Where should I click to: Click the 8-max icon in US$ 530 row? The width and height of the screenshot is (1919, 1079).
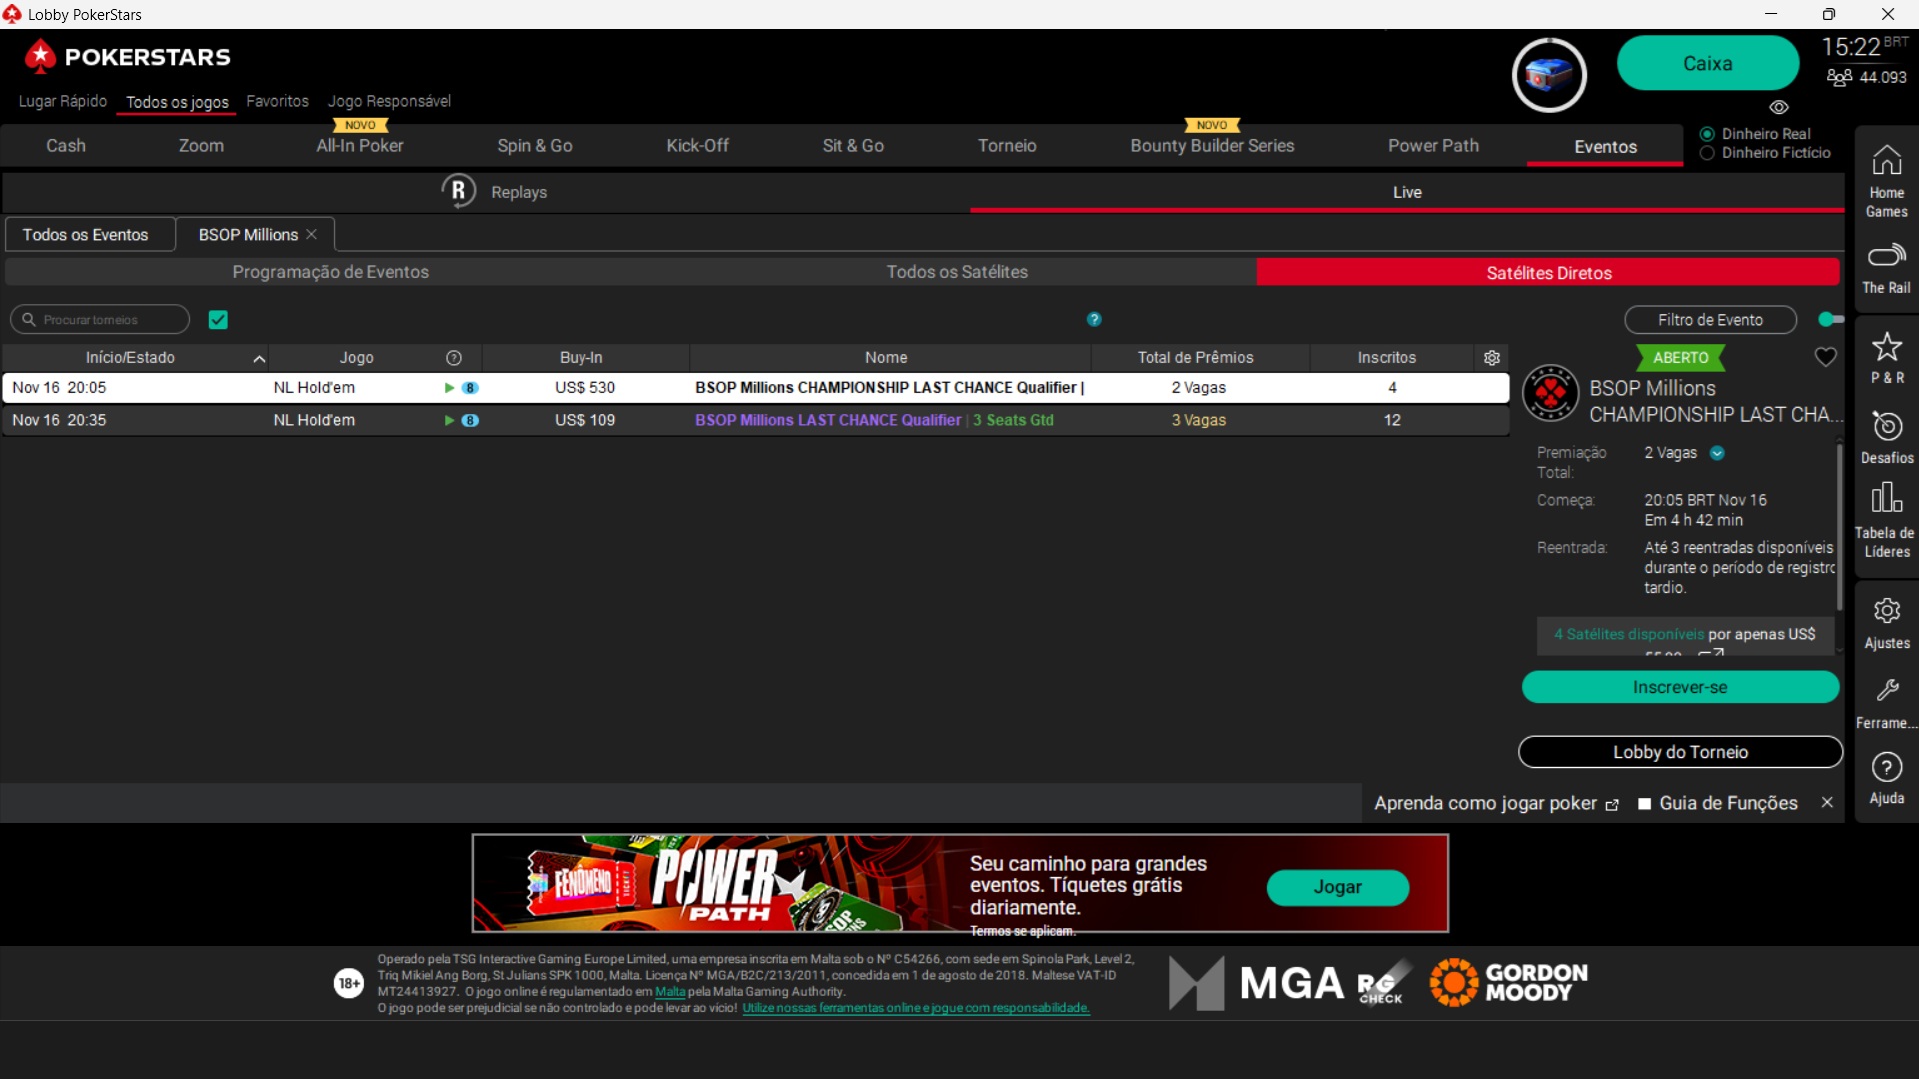470,388
